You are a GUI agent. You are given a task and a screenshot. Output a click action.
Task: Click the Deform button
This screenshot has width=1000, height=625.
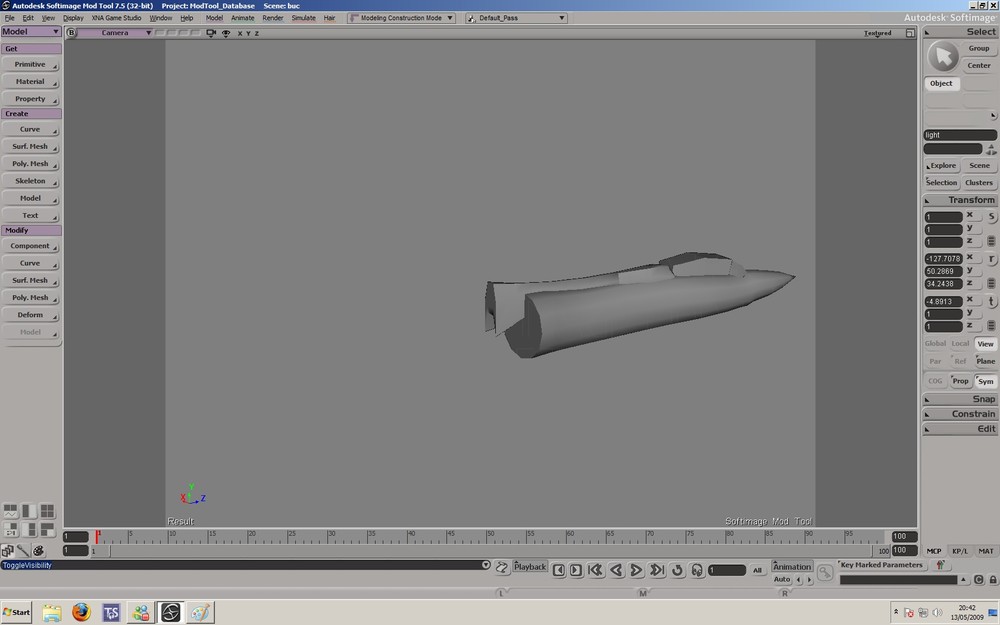30,315
